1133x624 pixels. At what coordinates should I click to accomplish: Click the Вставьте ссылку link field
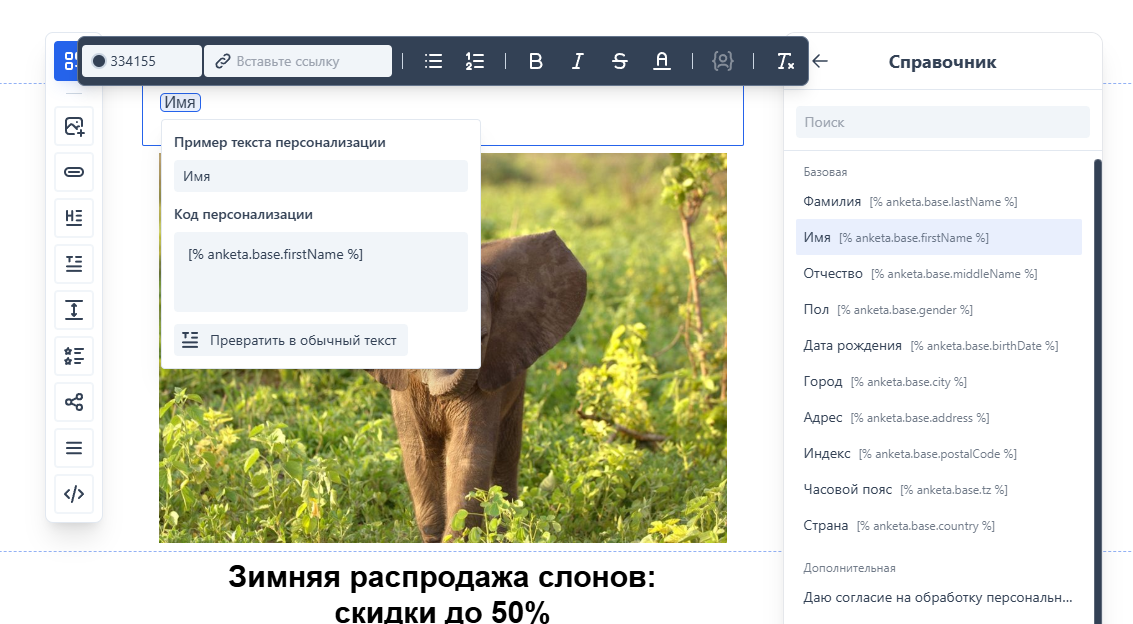point(298,61)
